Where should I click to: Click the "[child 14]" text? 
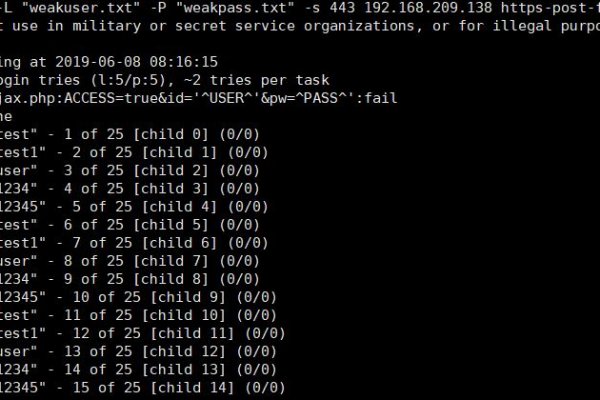click(213, 388)
